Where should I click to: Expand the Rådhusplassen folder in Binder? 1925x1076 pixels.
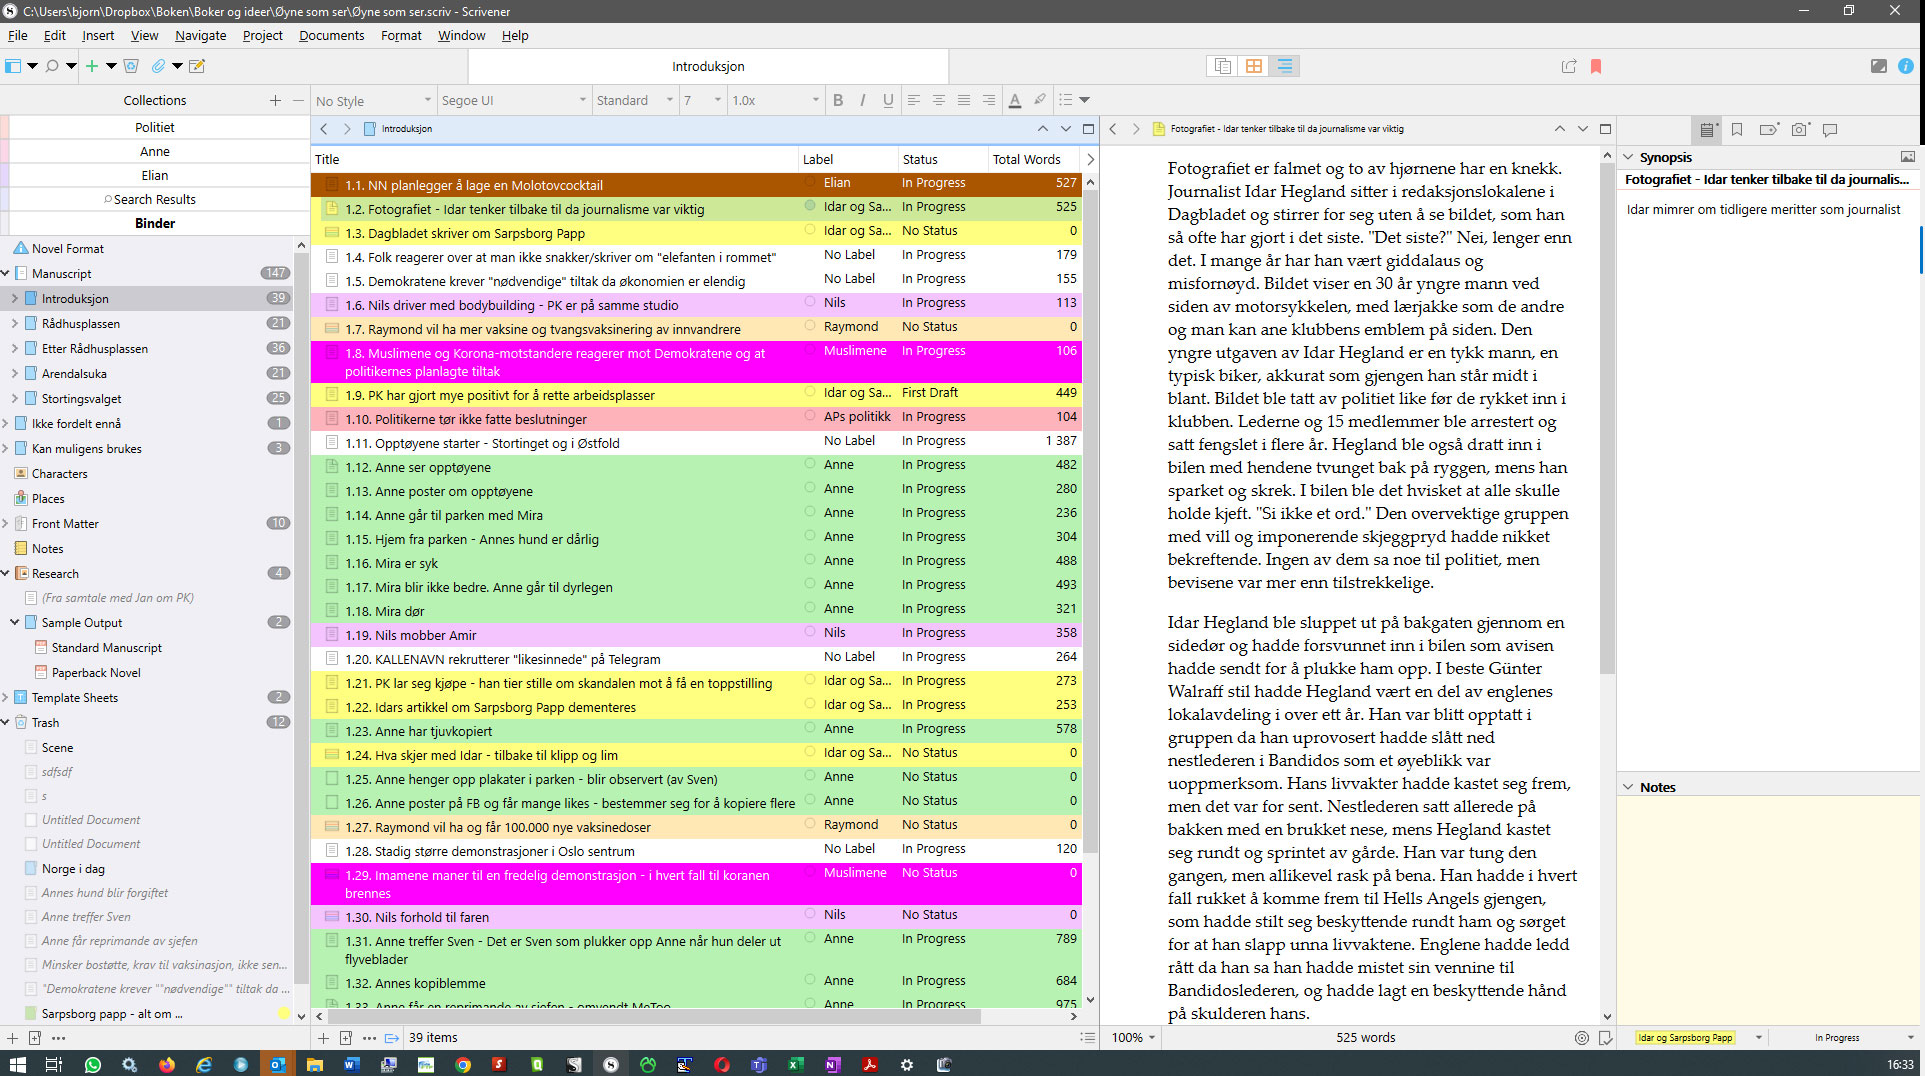[x=14, y=323]
